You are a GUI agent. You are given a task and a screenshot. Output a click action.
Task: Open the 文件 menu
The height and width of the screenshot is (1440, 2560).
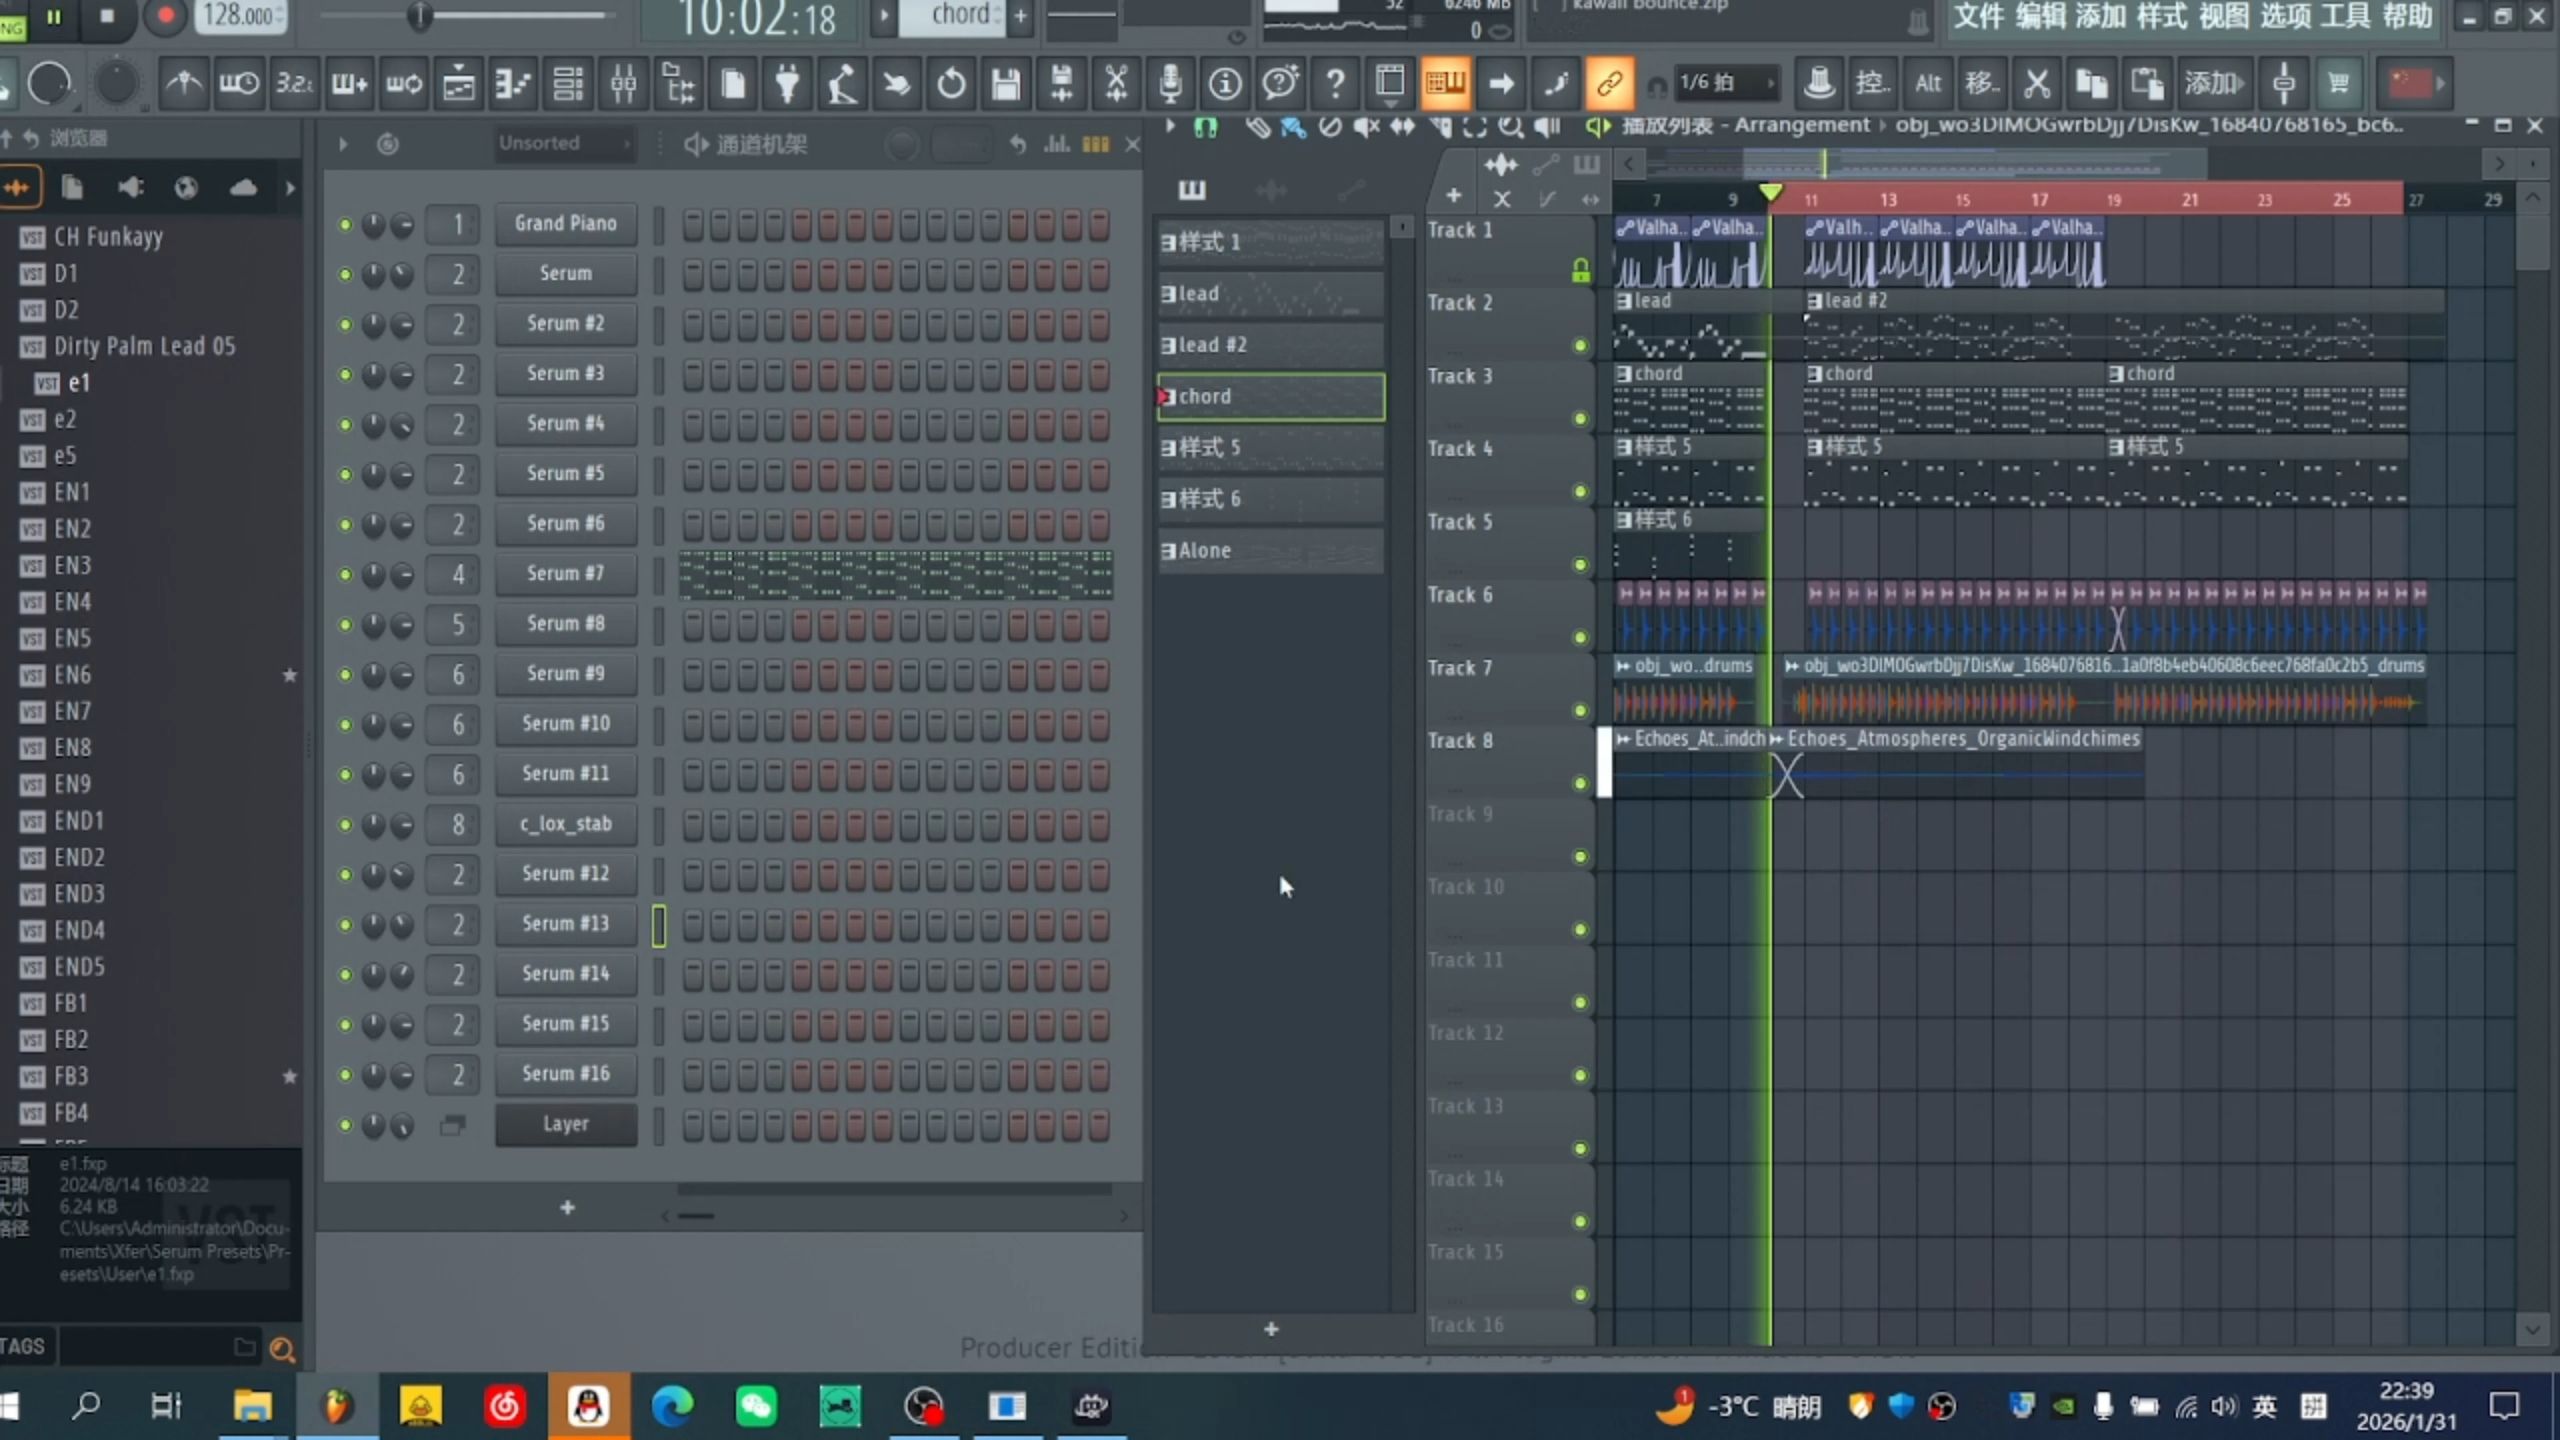[1978, 17]
